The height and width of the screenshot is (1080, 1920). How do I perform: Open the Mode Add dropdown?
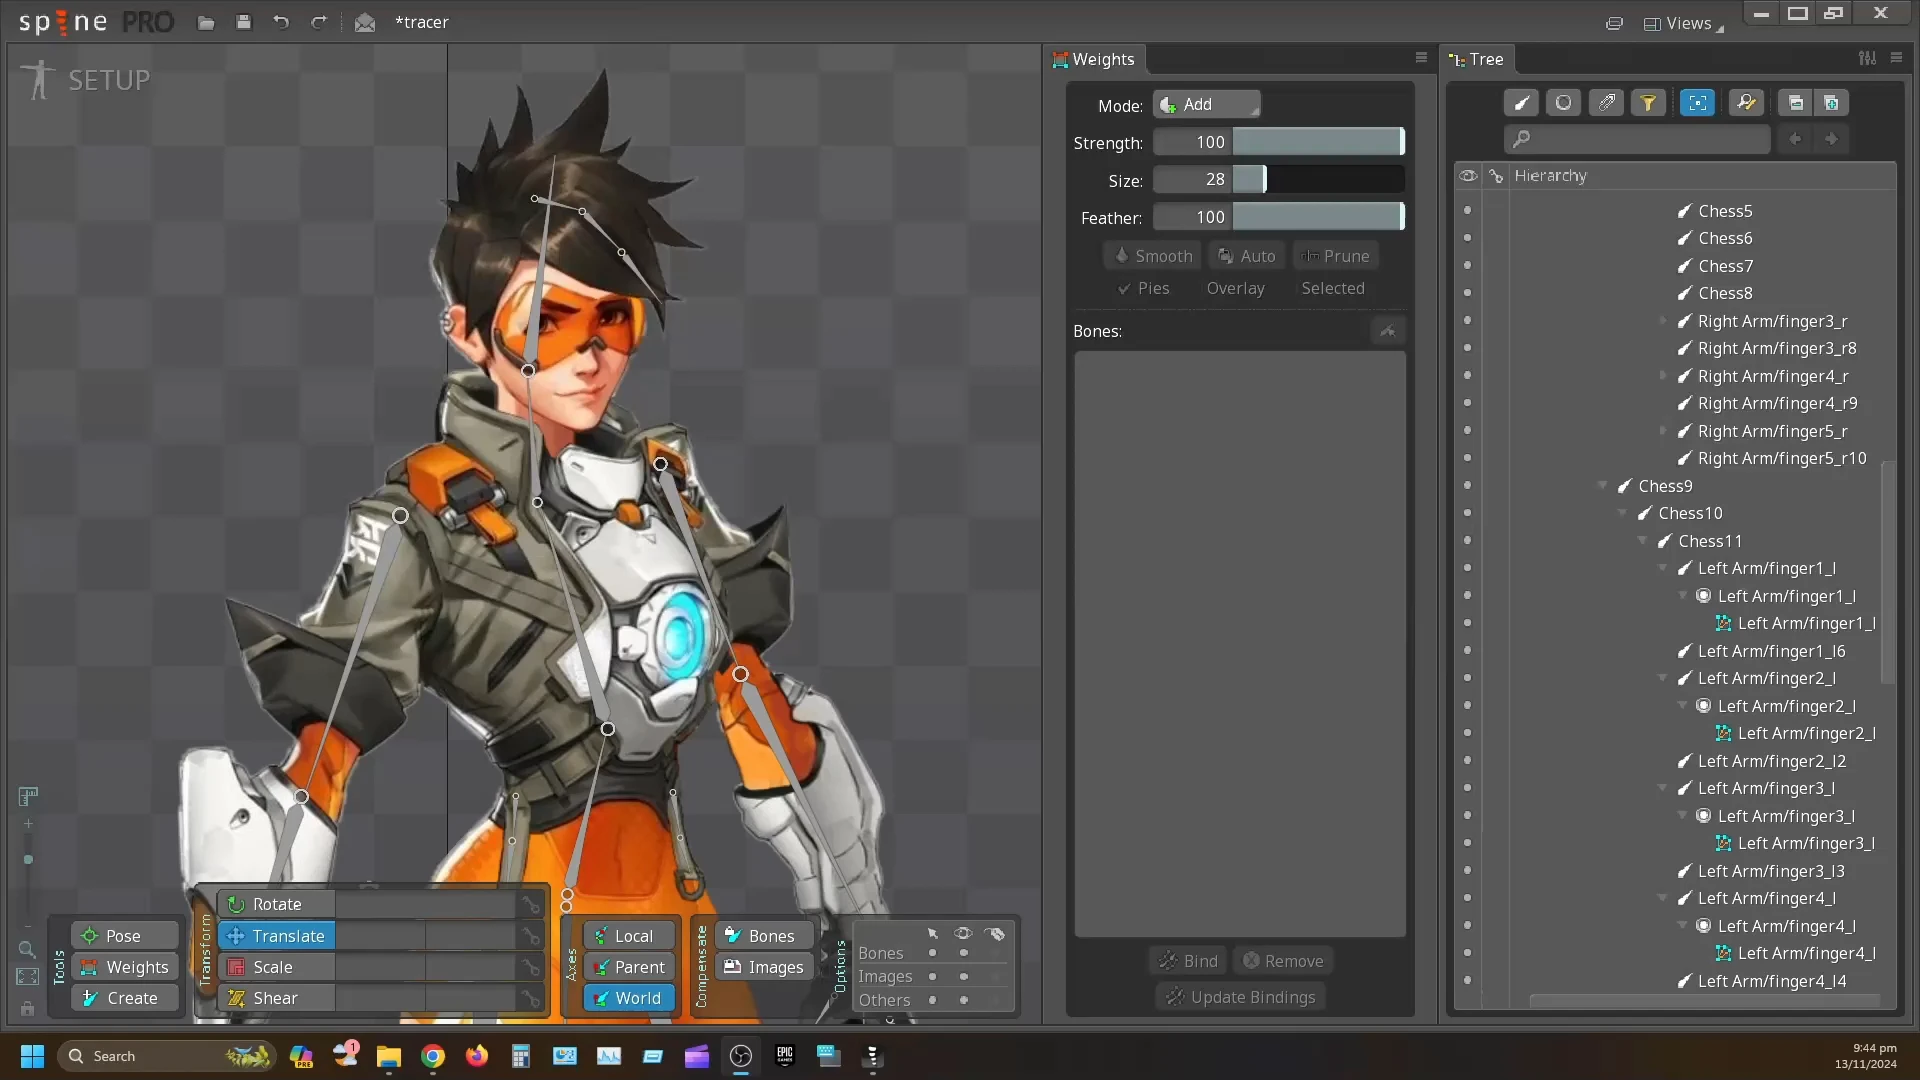pyautogui.click(x=1206, y=105)
